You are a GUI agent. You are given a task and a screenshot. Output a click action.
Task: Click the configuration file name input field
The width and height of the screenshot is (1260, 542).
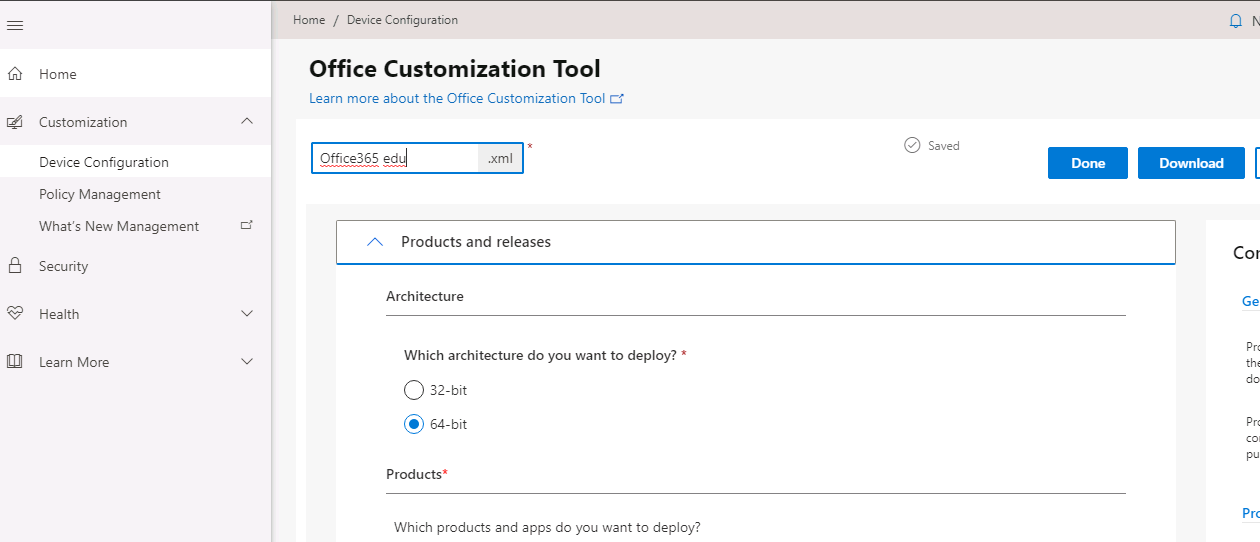point(395,158)
